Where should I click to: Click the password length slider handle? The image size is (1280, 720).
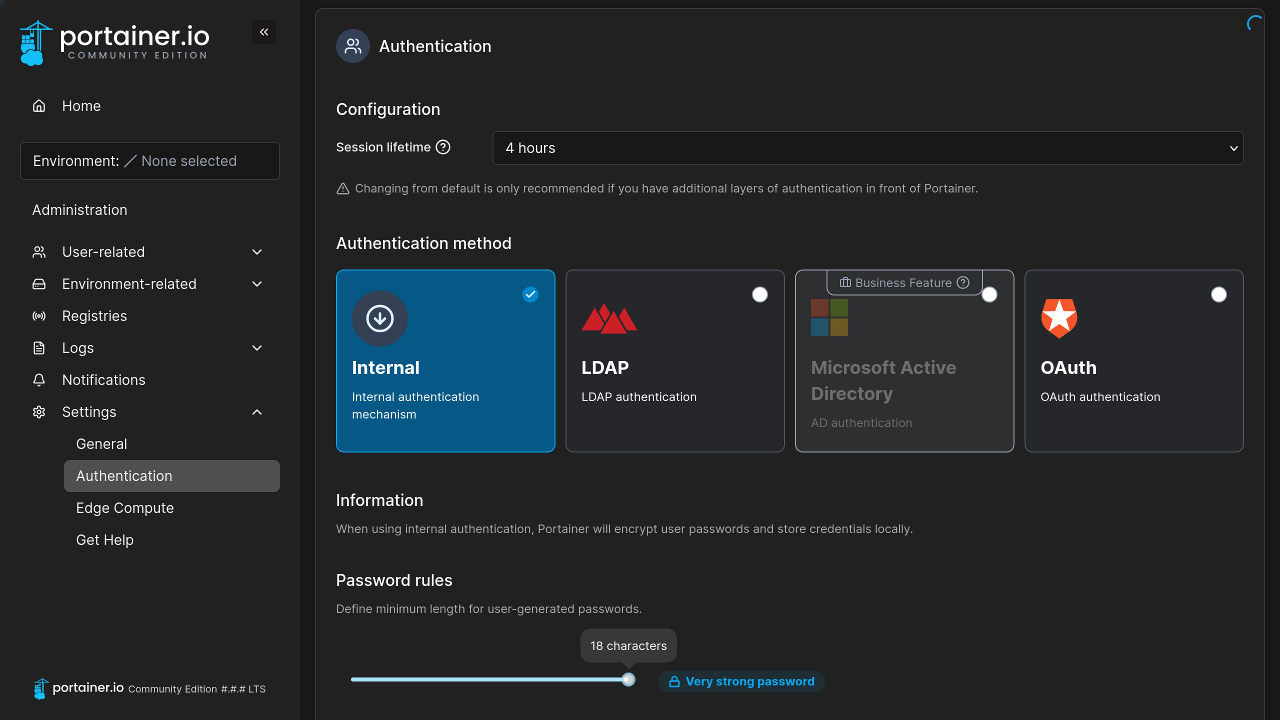tap(628, 679)
